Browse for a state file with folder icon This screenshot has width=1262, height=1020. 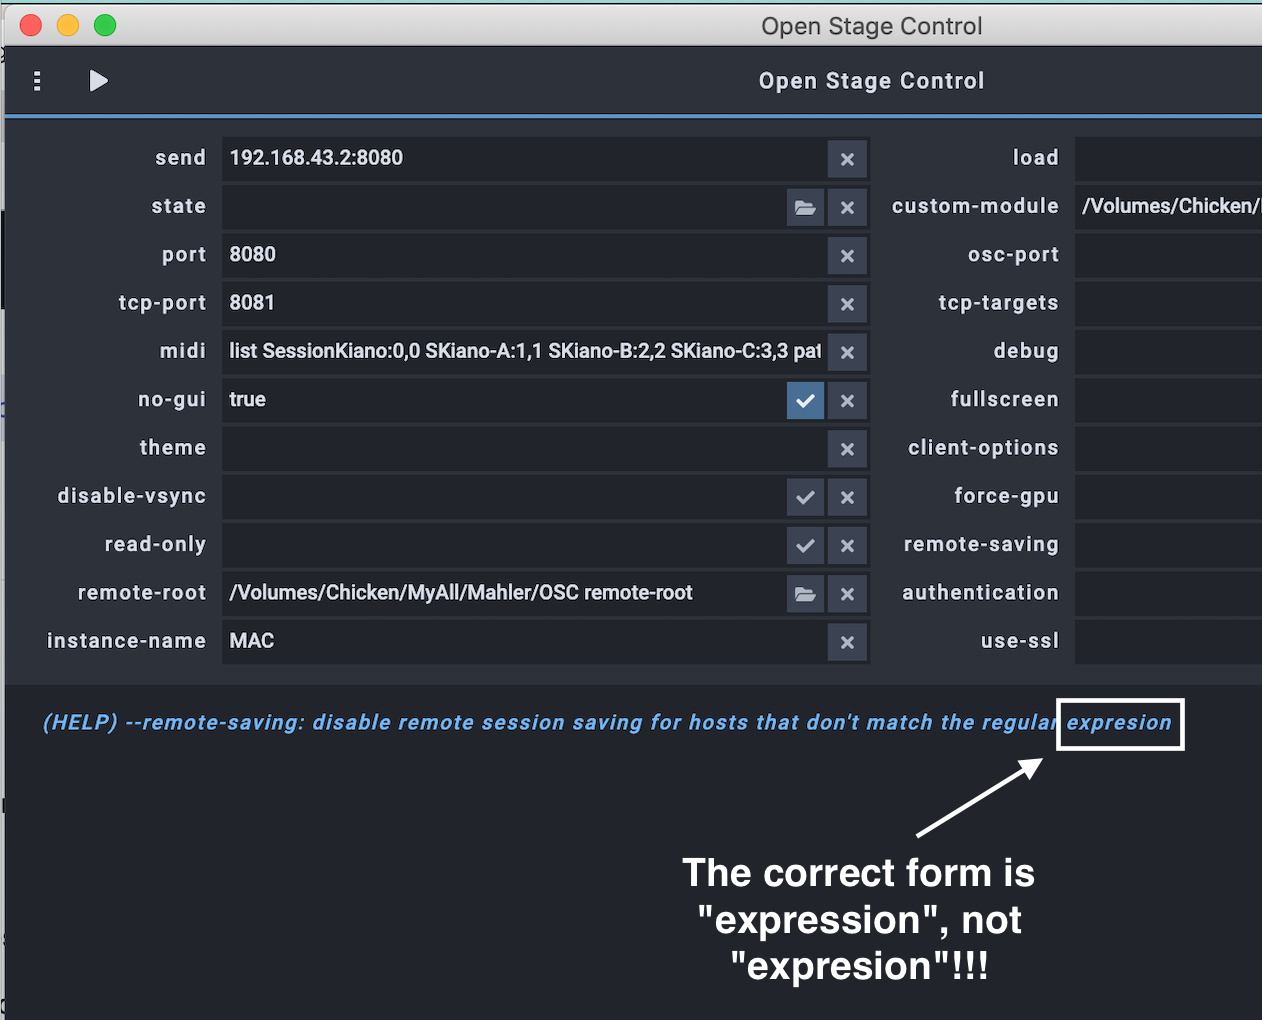tap(805, 207)
